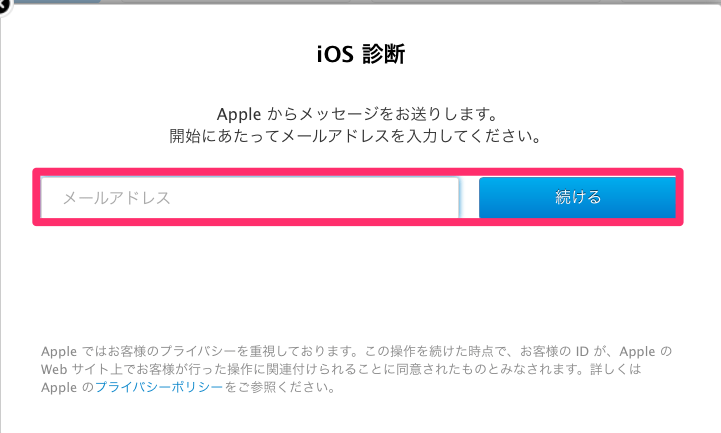
Task: Click the gap between email field and 続ける
Action: 469,198
